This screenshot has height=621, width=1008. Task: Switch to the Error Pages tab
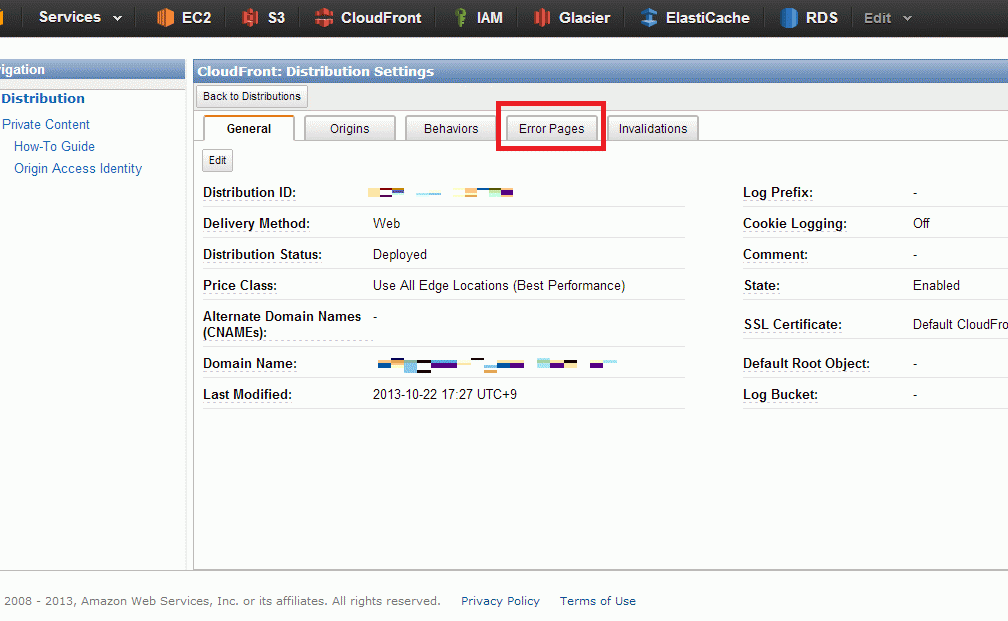tap(552, 129)
